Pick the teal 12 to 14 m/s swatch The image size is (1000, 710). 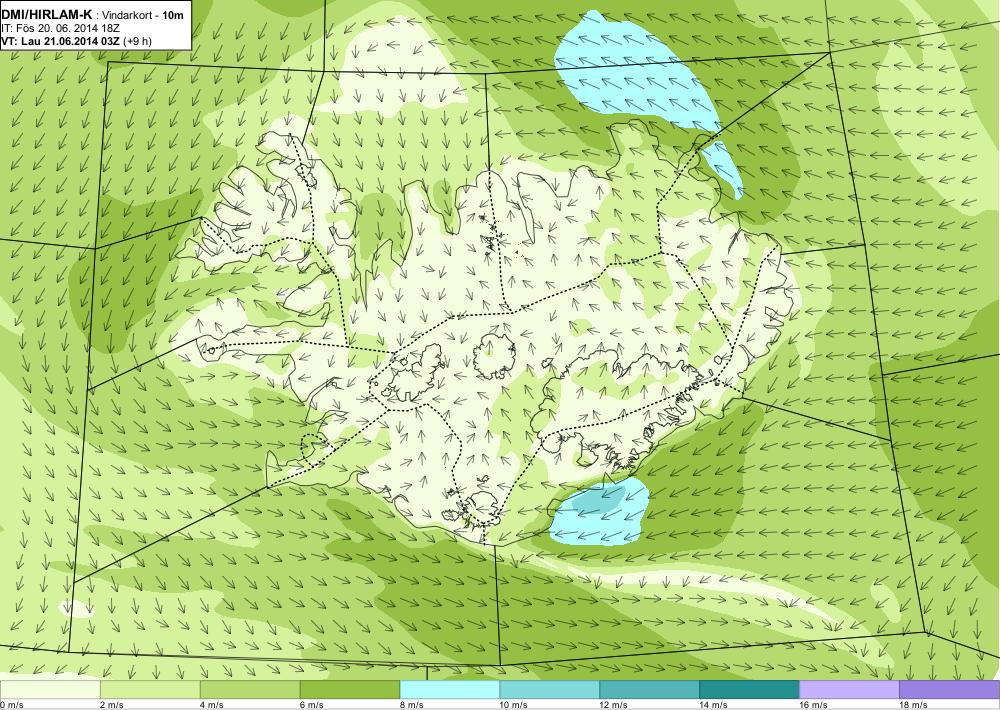(649, 690)
